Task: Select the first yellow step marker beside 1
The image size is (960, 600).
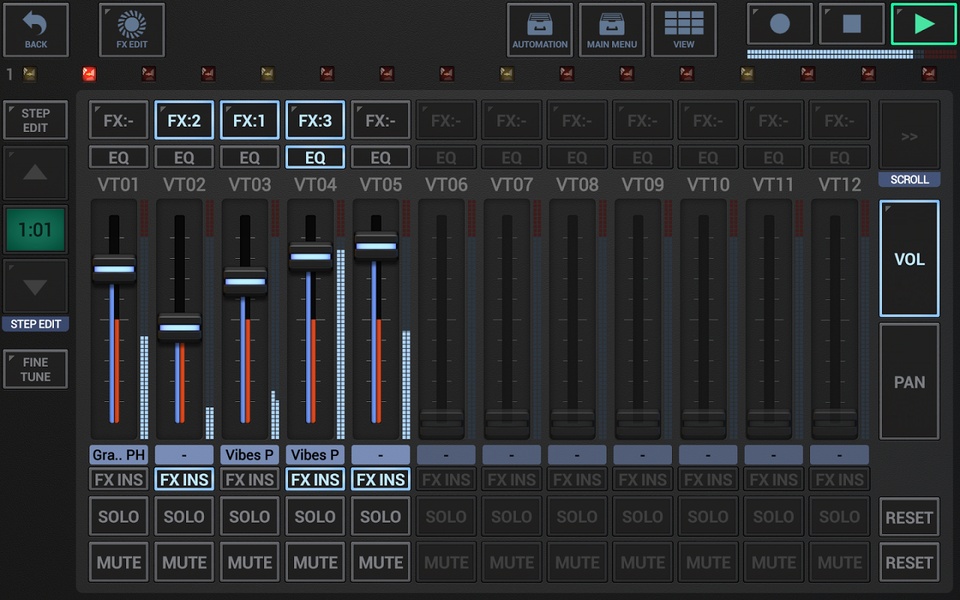Action: click(x=29, y=74)
